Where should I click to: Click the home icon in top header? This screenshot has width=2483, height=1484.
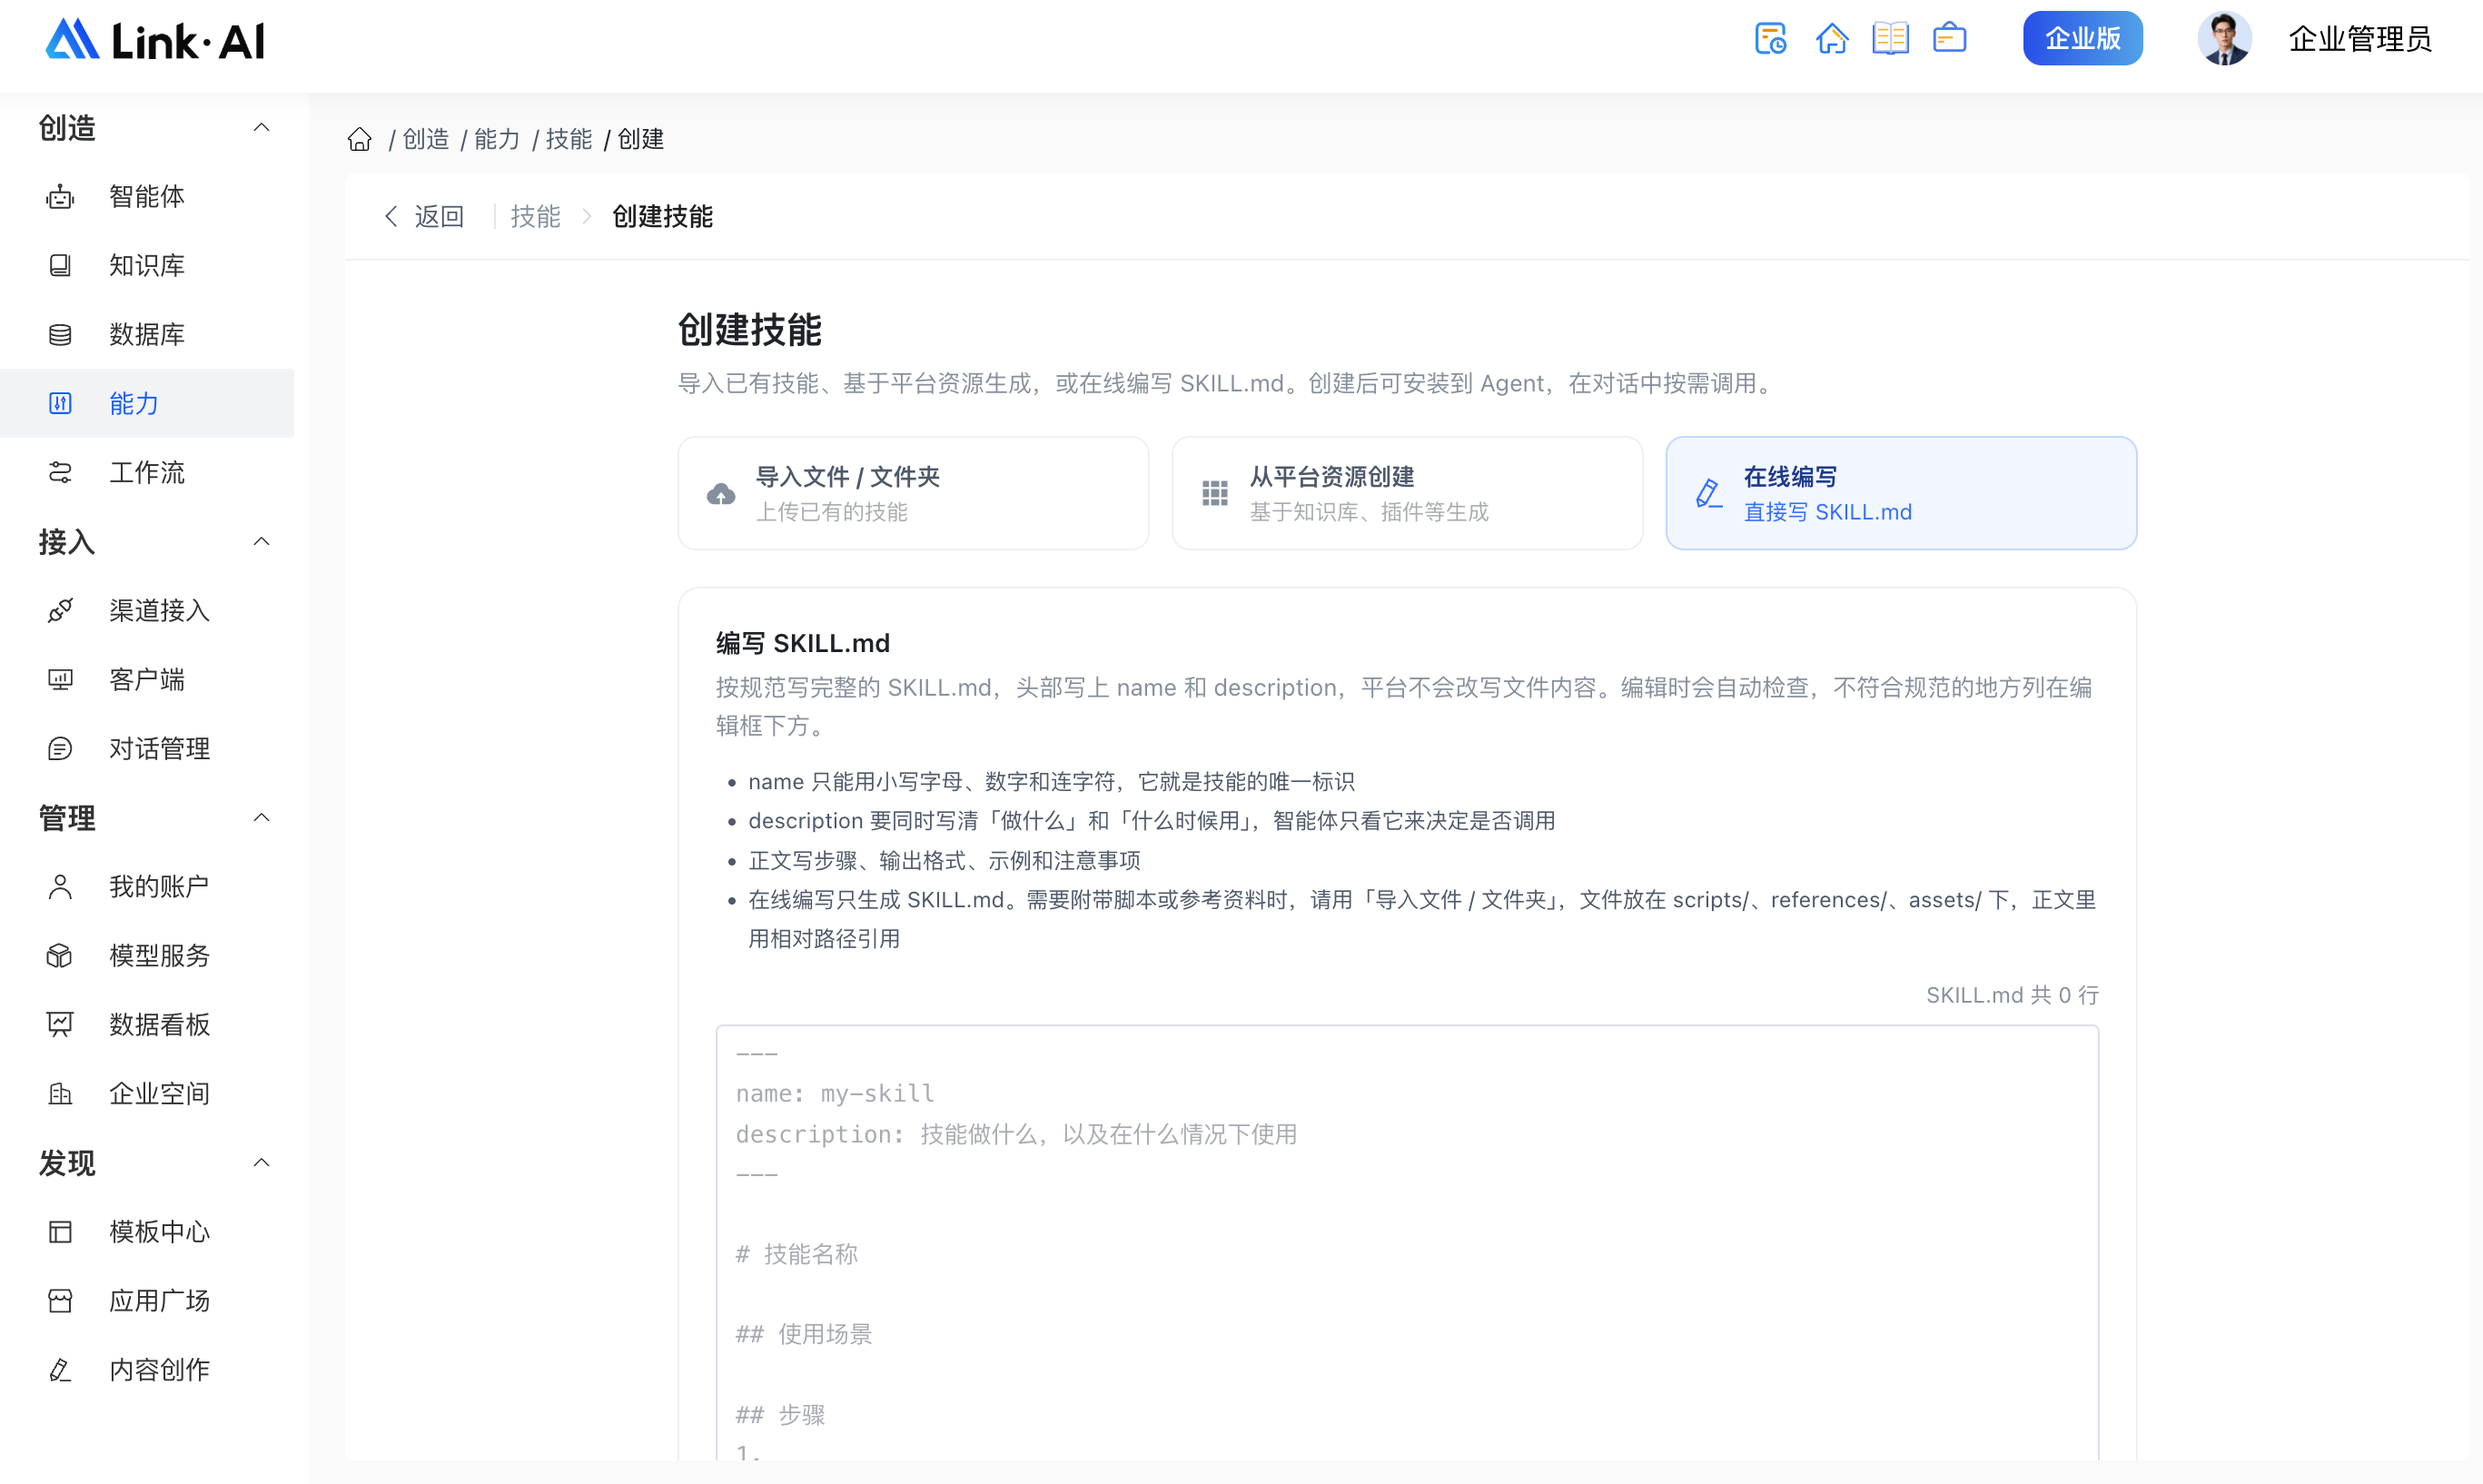click(1831, 39)
